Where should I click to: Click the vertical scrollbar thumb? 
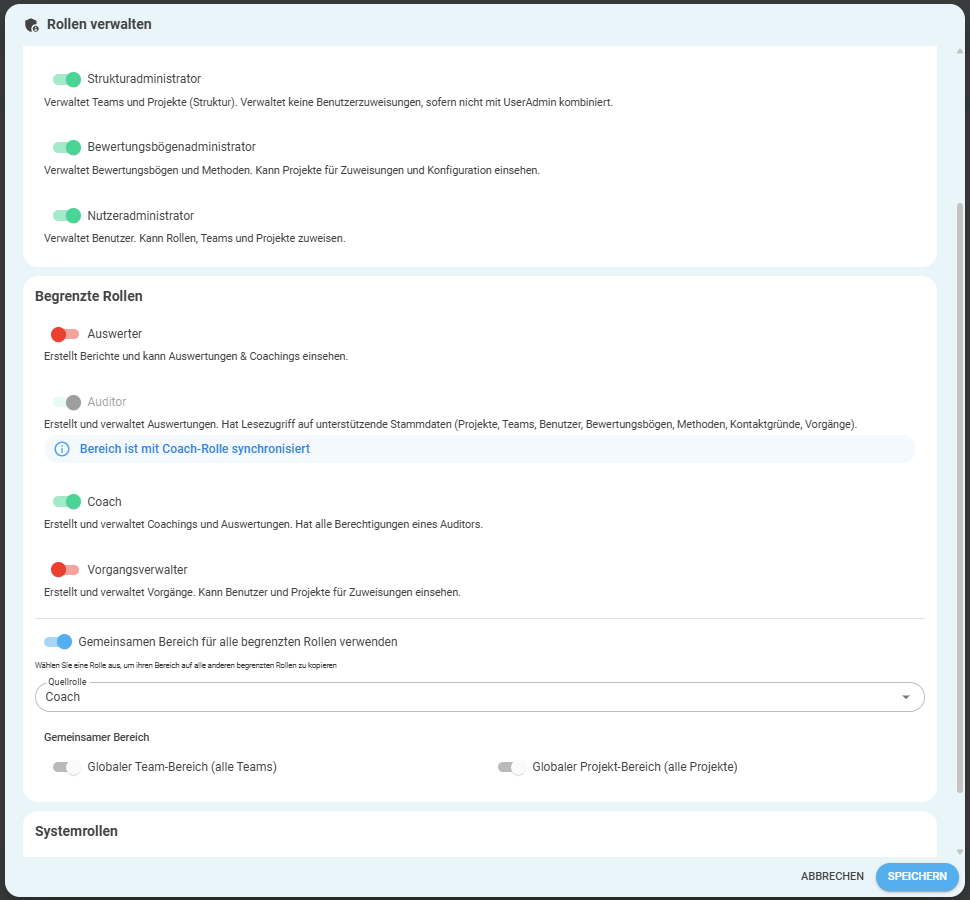click(959, 498)
